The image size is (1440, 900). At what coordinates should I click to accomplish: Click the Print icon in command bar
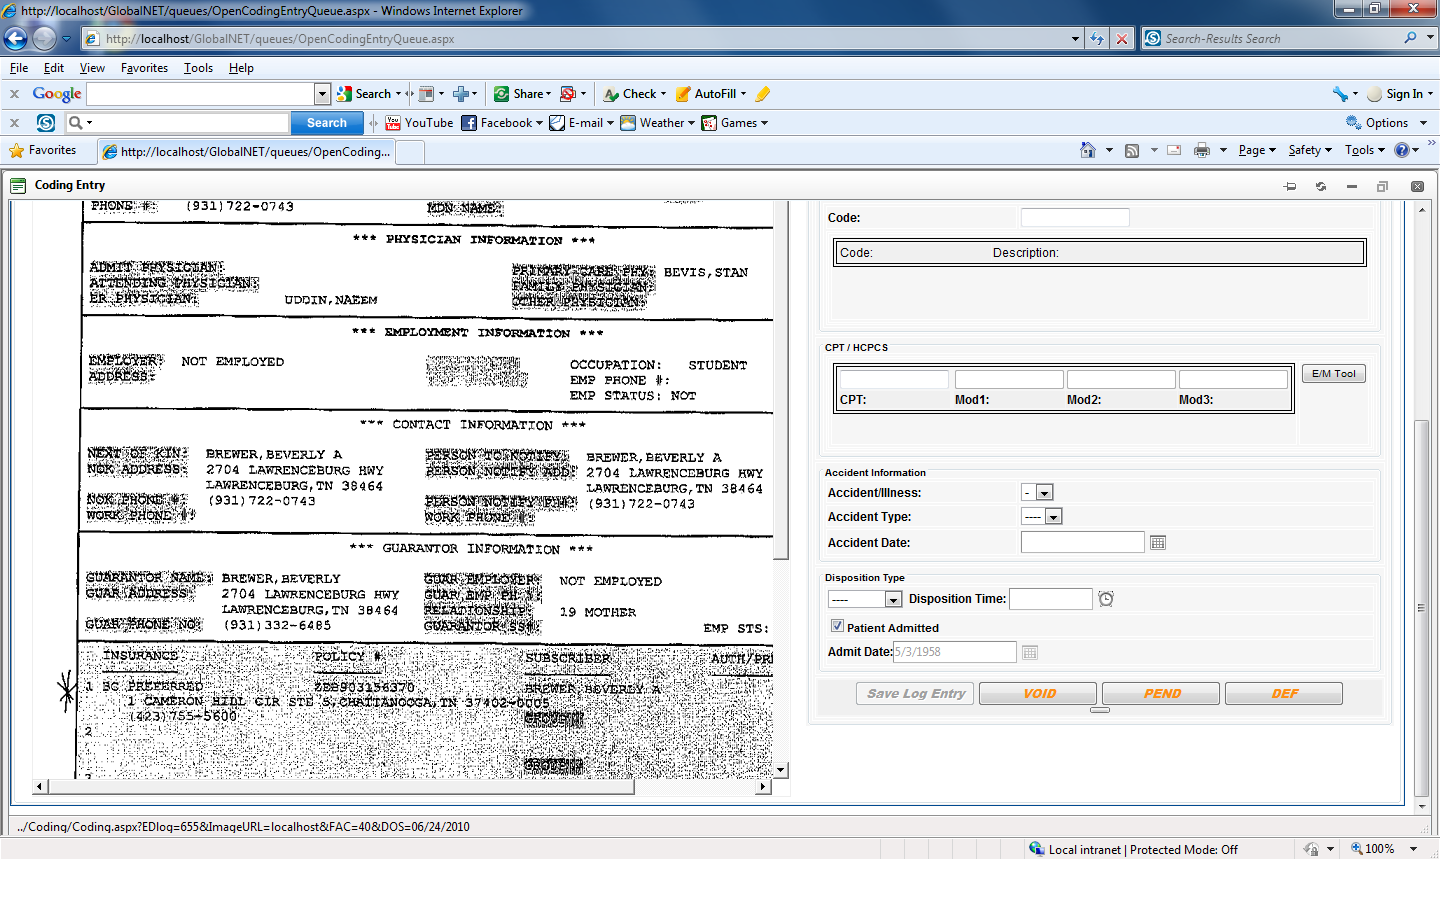(1201, 150)
